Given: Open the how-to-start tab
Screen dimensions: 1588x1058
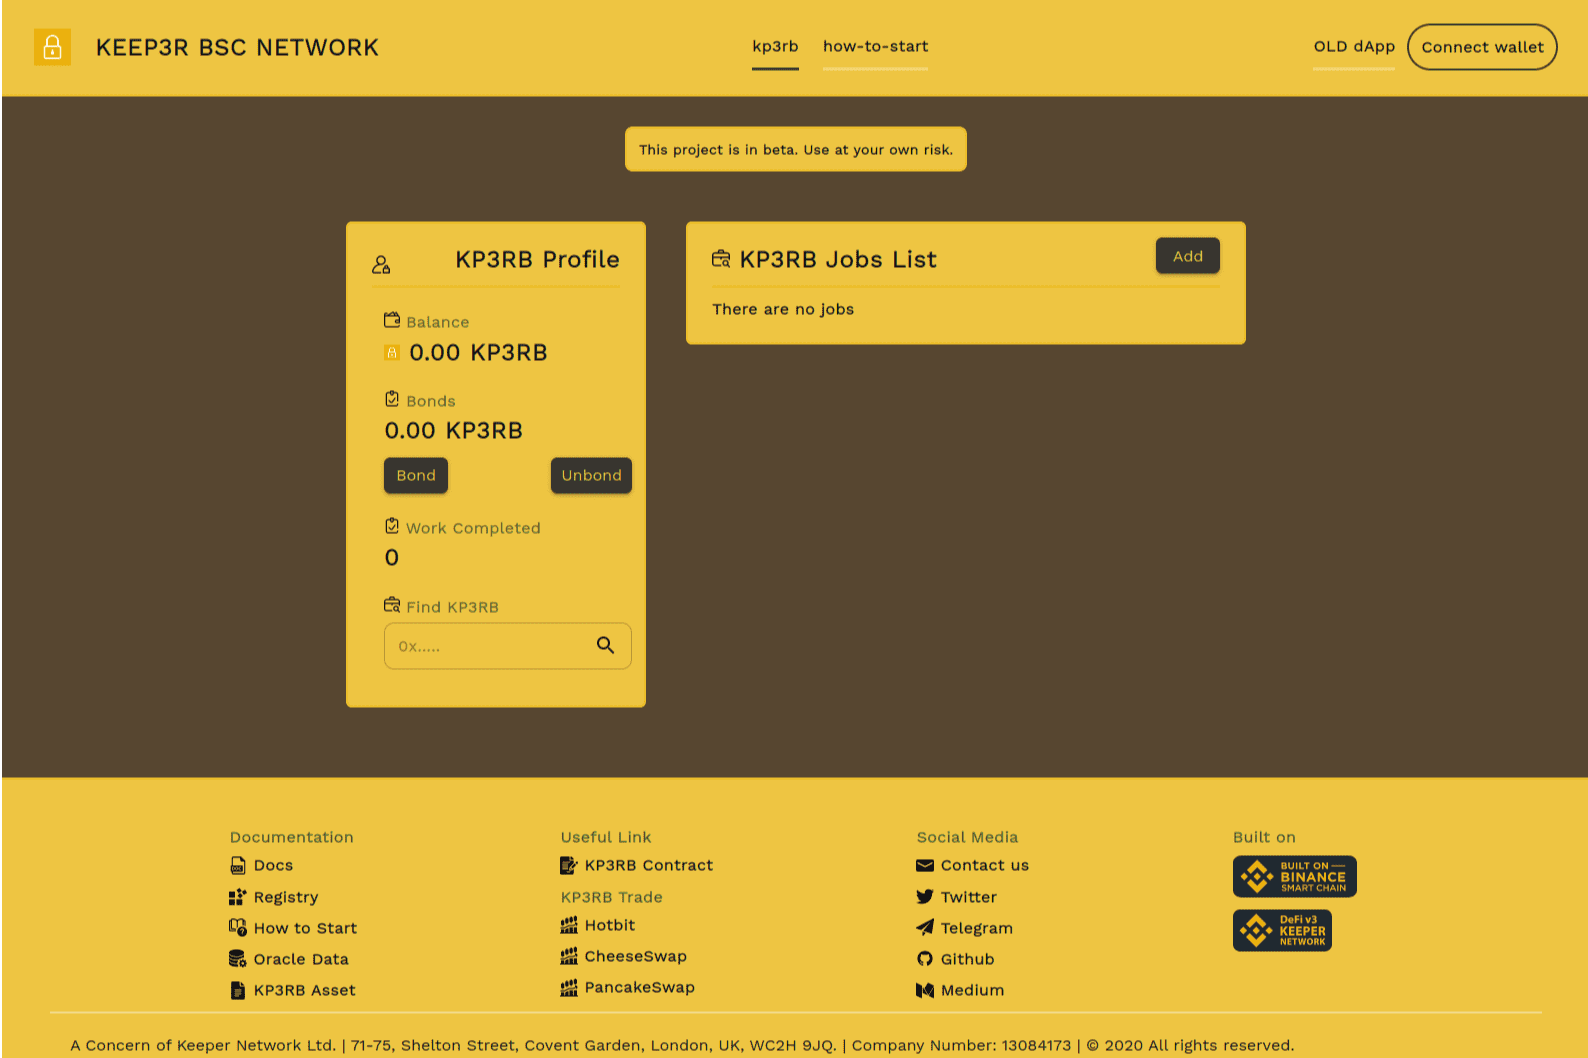Looking at the screenshot, I should coord(875,47).
